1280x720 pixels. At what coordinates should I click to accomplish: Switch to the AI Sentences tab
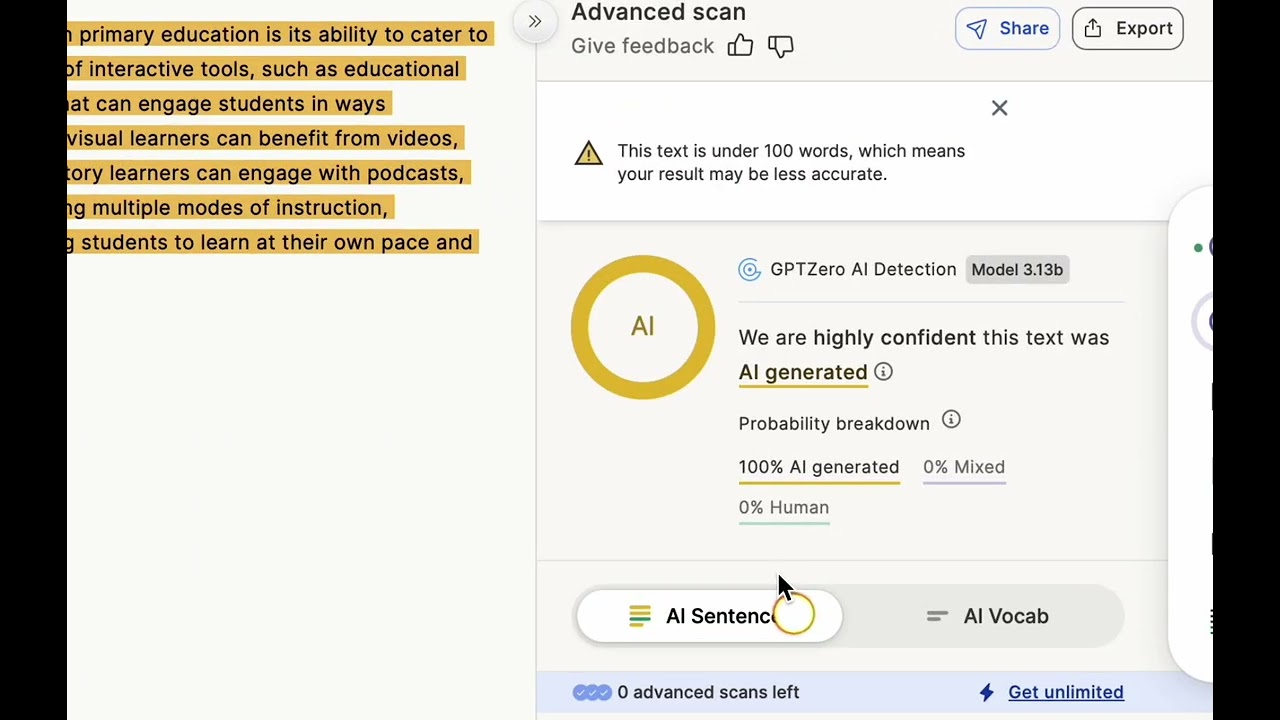[x=710, y=616]
